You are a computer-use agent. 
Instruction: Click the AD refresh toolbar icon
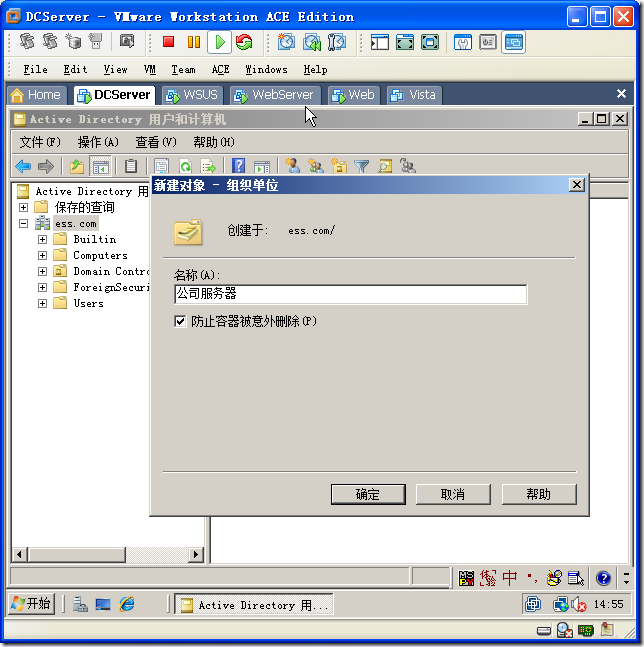(x=186, y=166)
